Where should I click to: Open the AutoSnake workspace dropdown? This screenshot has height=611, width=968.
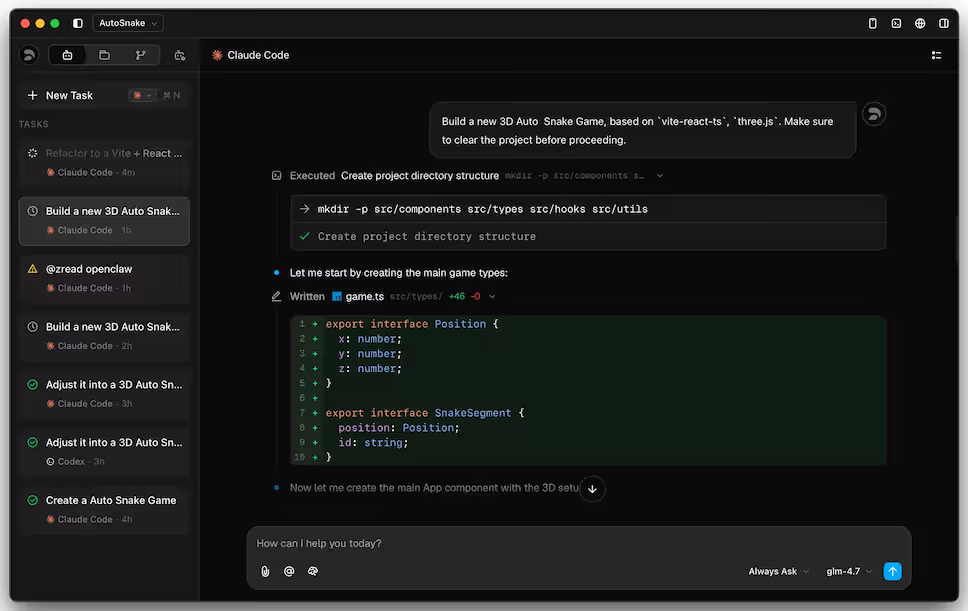tap(127, 22)
